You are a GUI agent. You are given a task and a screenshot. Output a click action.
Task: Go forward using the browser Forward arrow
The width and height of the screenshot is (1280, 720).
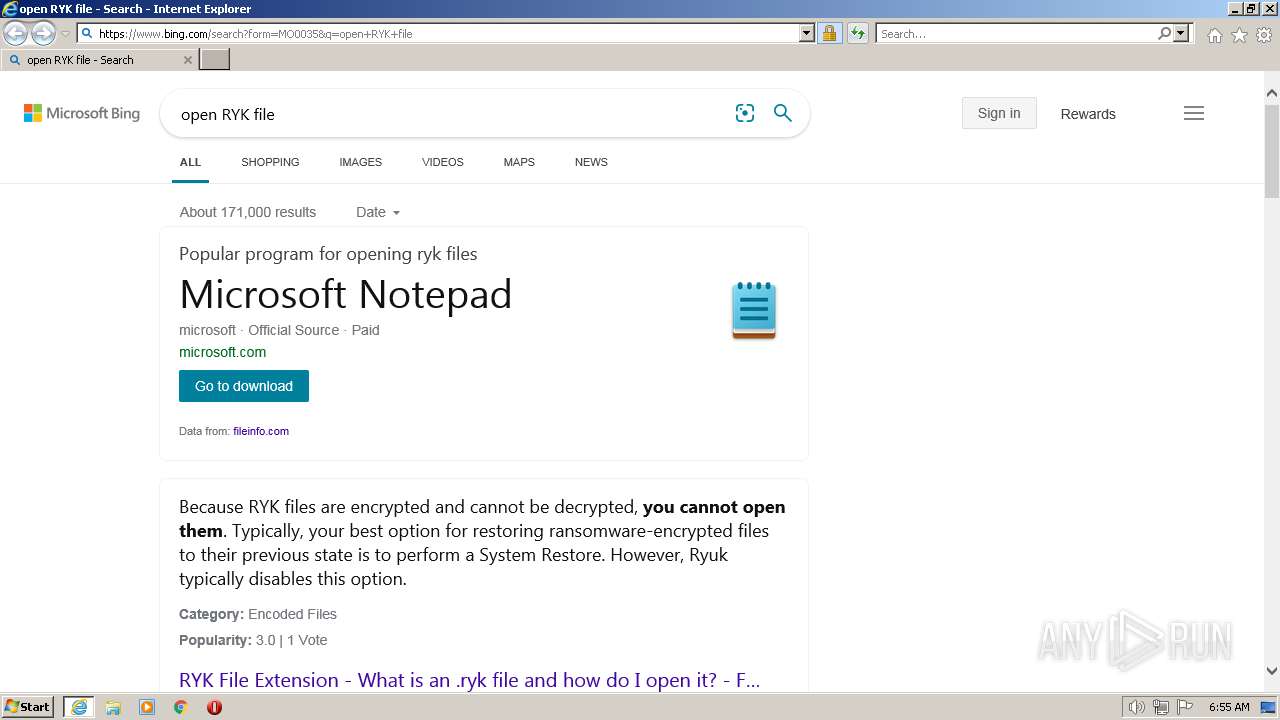(43, 34)
